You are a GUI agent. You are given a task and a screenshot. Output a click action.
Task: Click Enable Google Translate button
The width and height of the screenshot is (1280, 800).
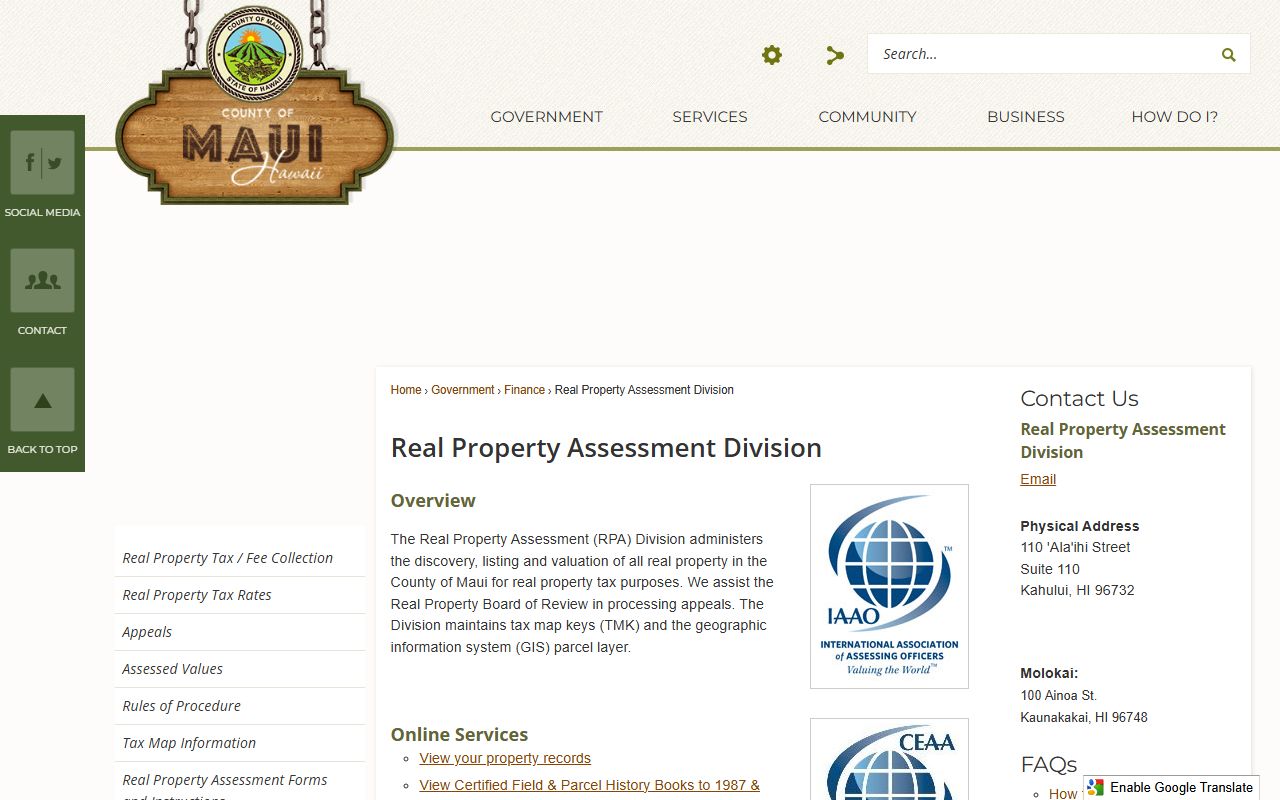point(1171,787)
